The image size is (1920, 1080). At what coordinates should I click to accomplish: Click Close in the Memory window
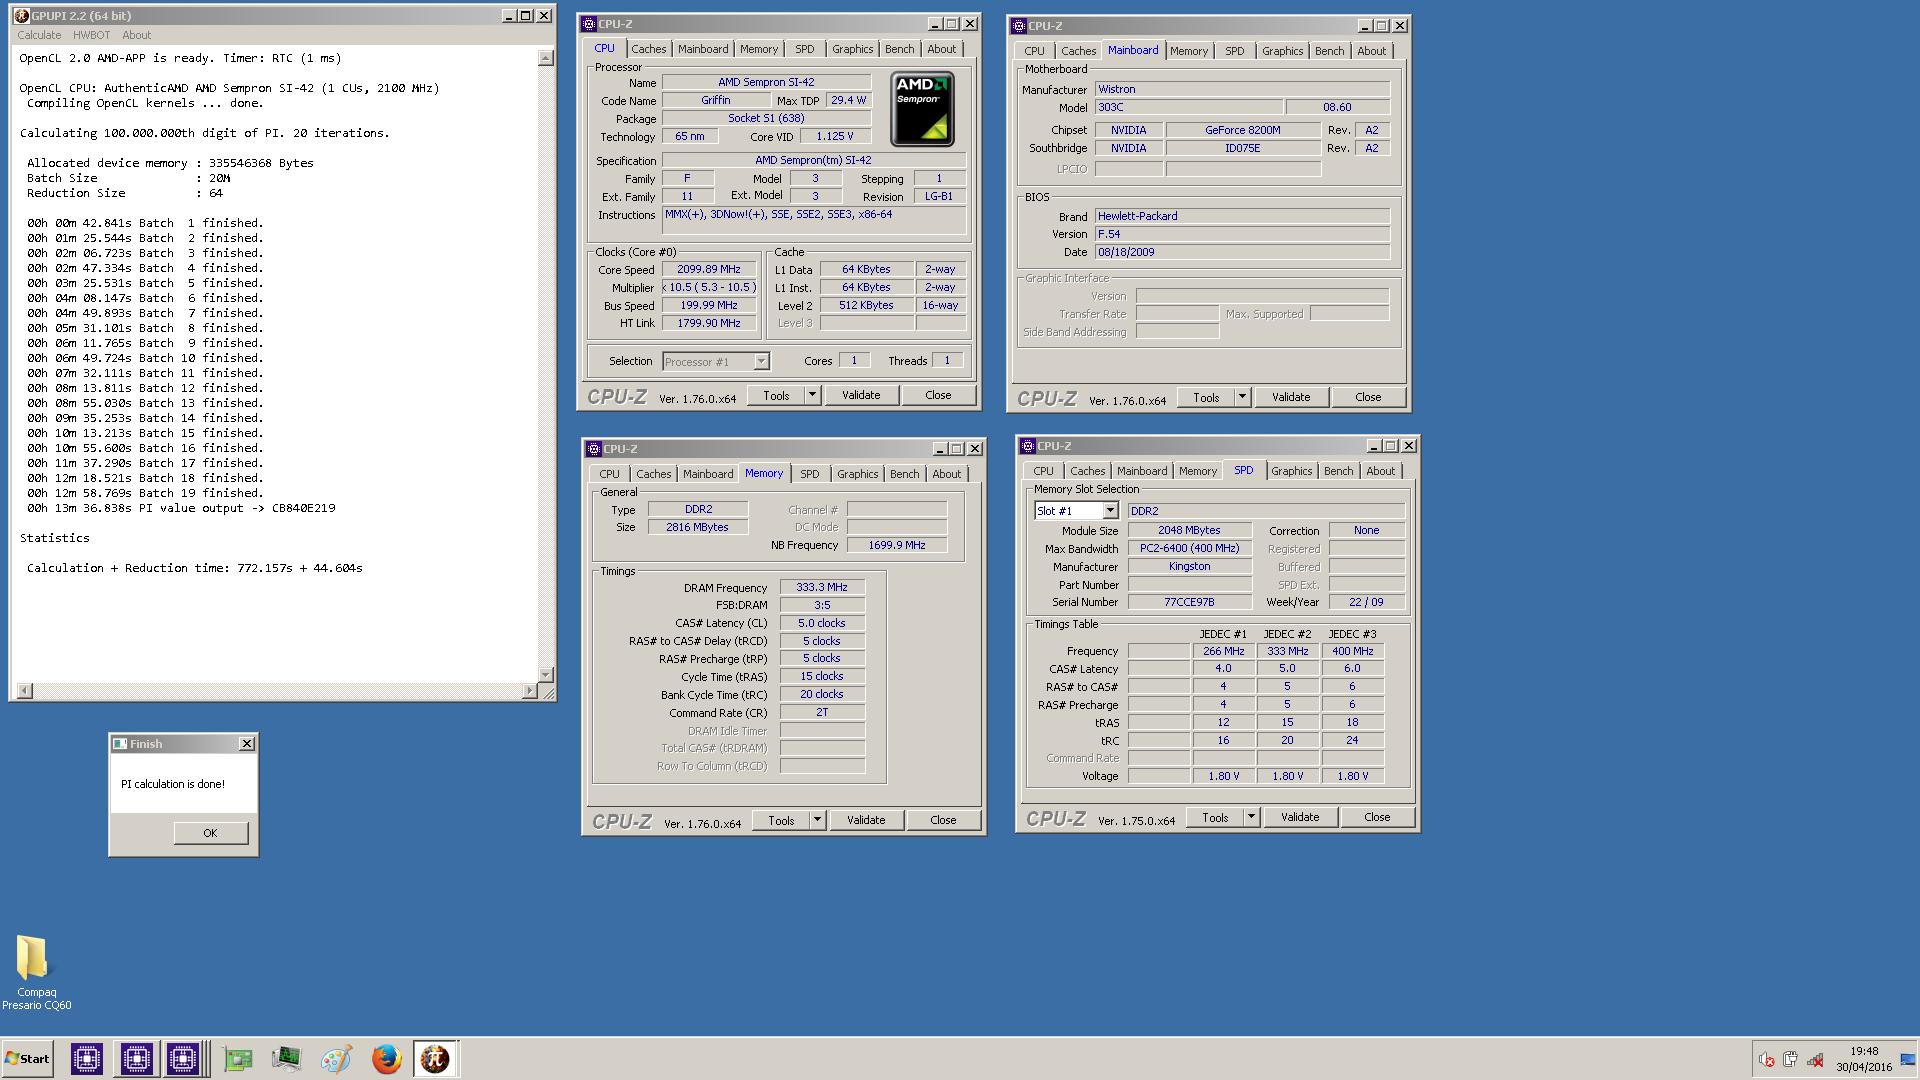(943, 820)
